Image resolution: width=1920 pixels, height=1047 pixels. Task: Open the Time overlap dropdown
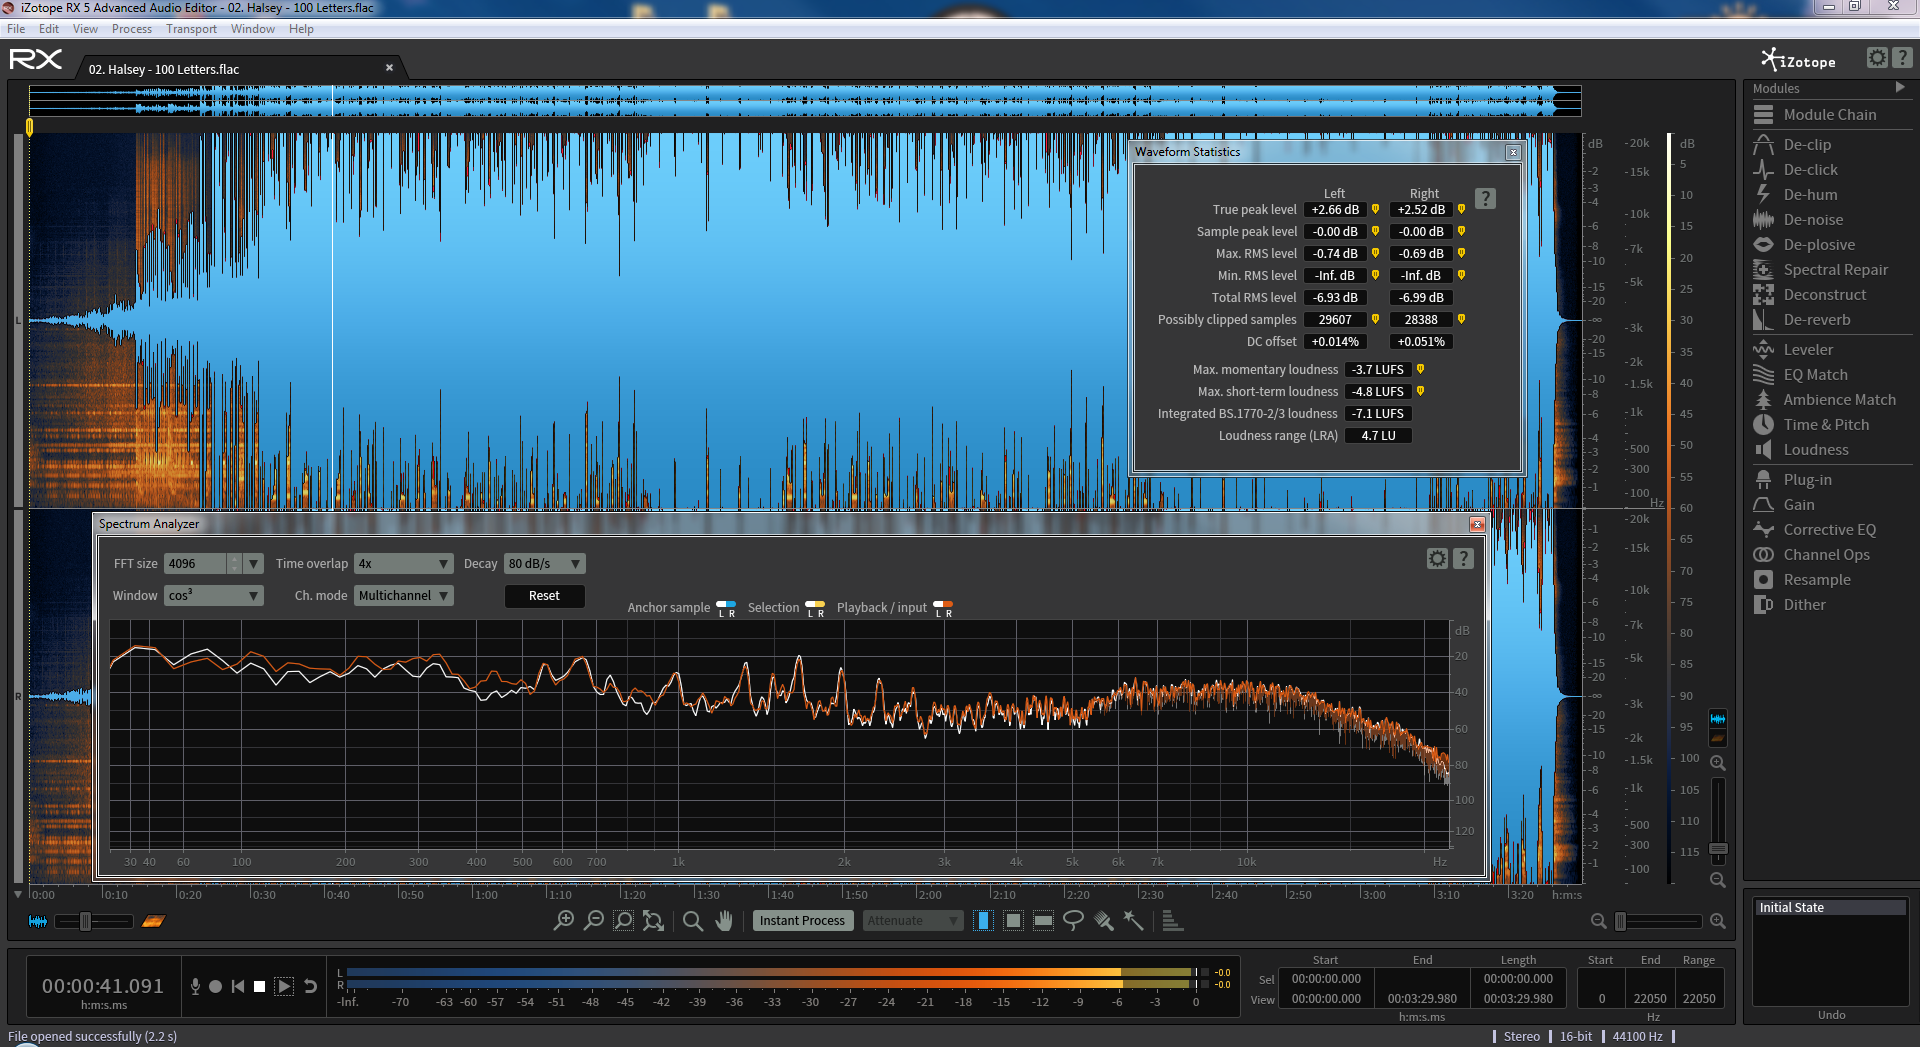pyautogui.click(x=404, y=564)
